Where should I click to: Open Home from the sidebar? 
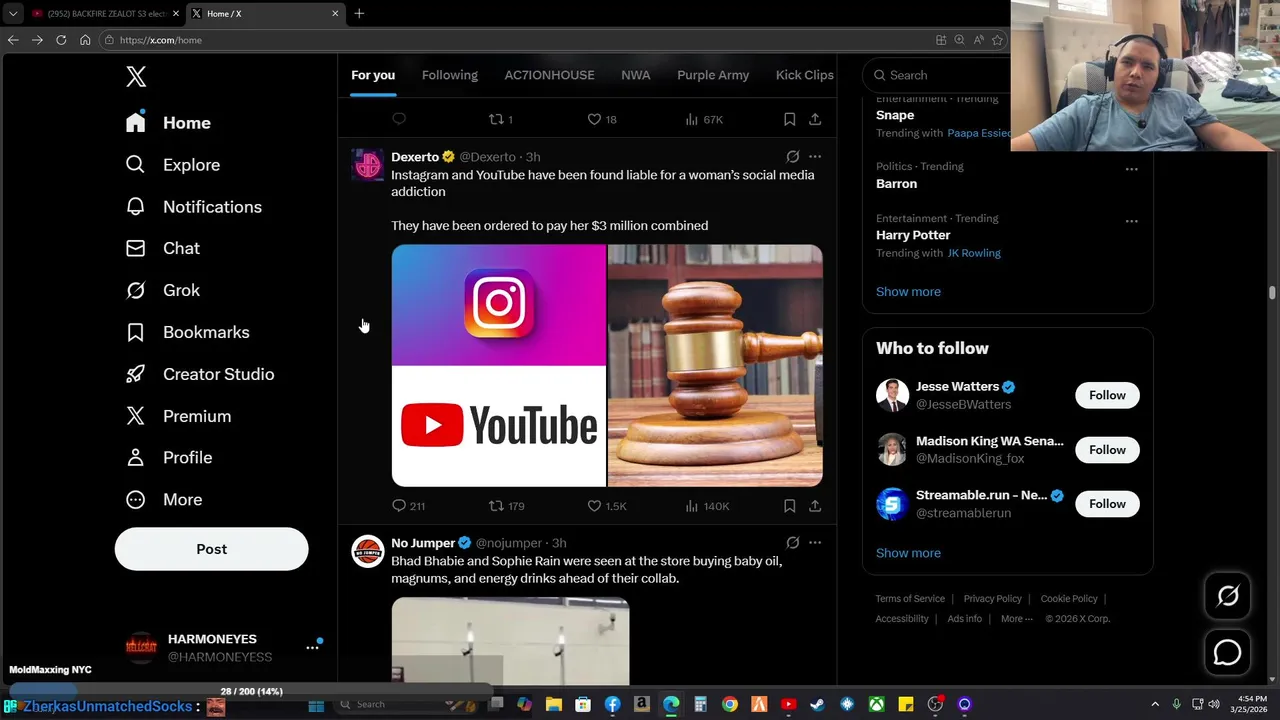(168, 123)
